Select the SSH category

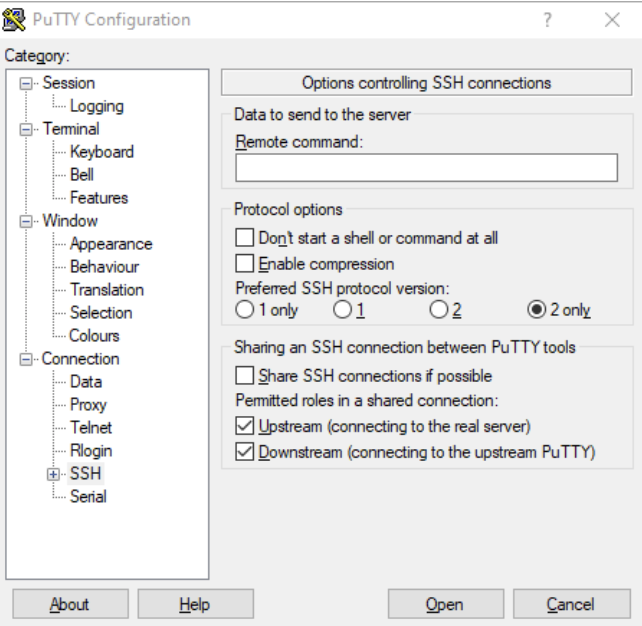click(85, 474)
